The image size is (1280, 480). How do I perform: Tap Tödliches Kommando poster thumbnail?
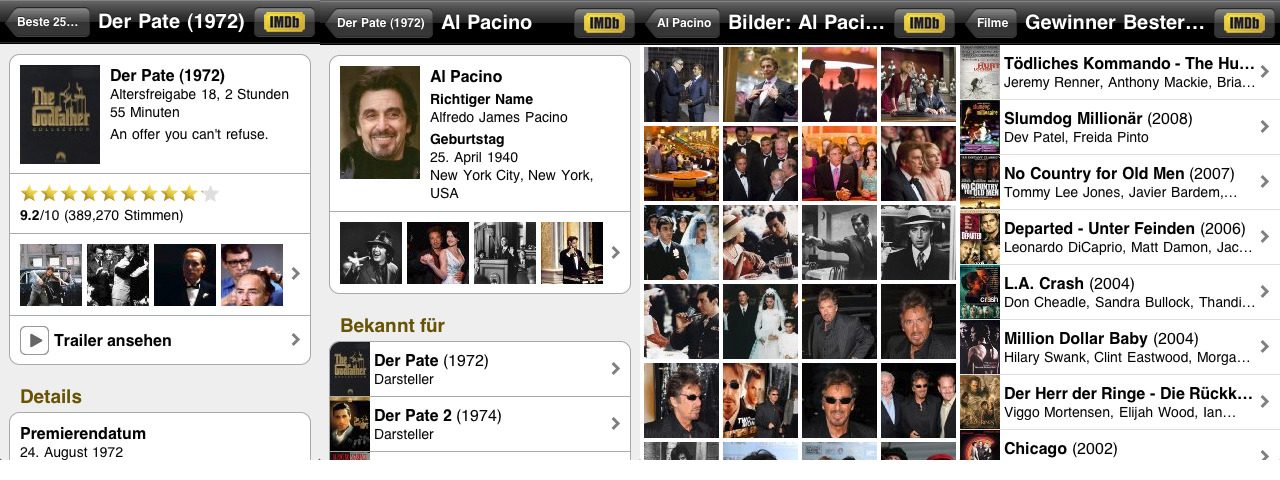(x=980, y=72)
